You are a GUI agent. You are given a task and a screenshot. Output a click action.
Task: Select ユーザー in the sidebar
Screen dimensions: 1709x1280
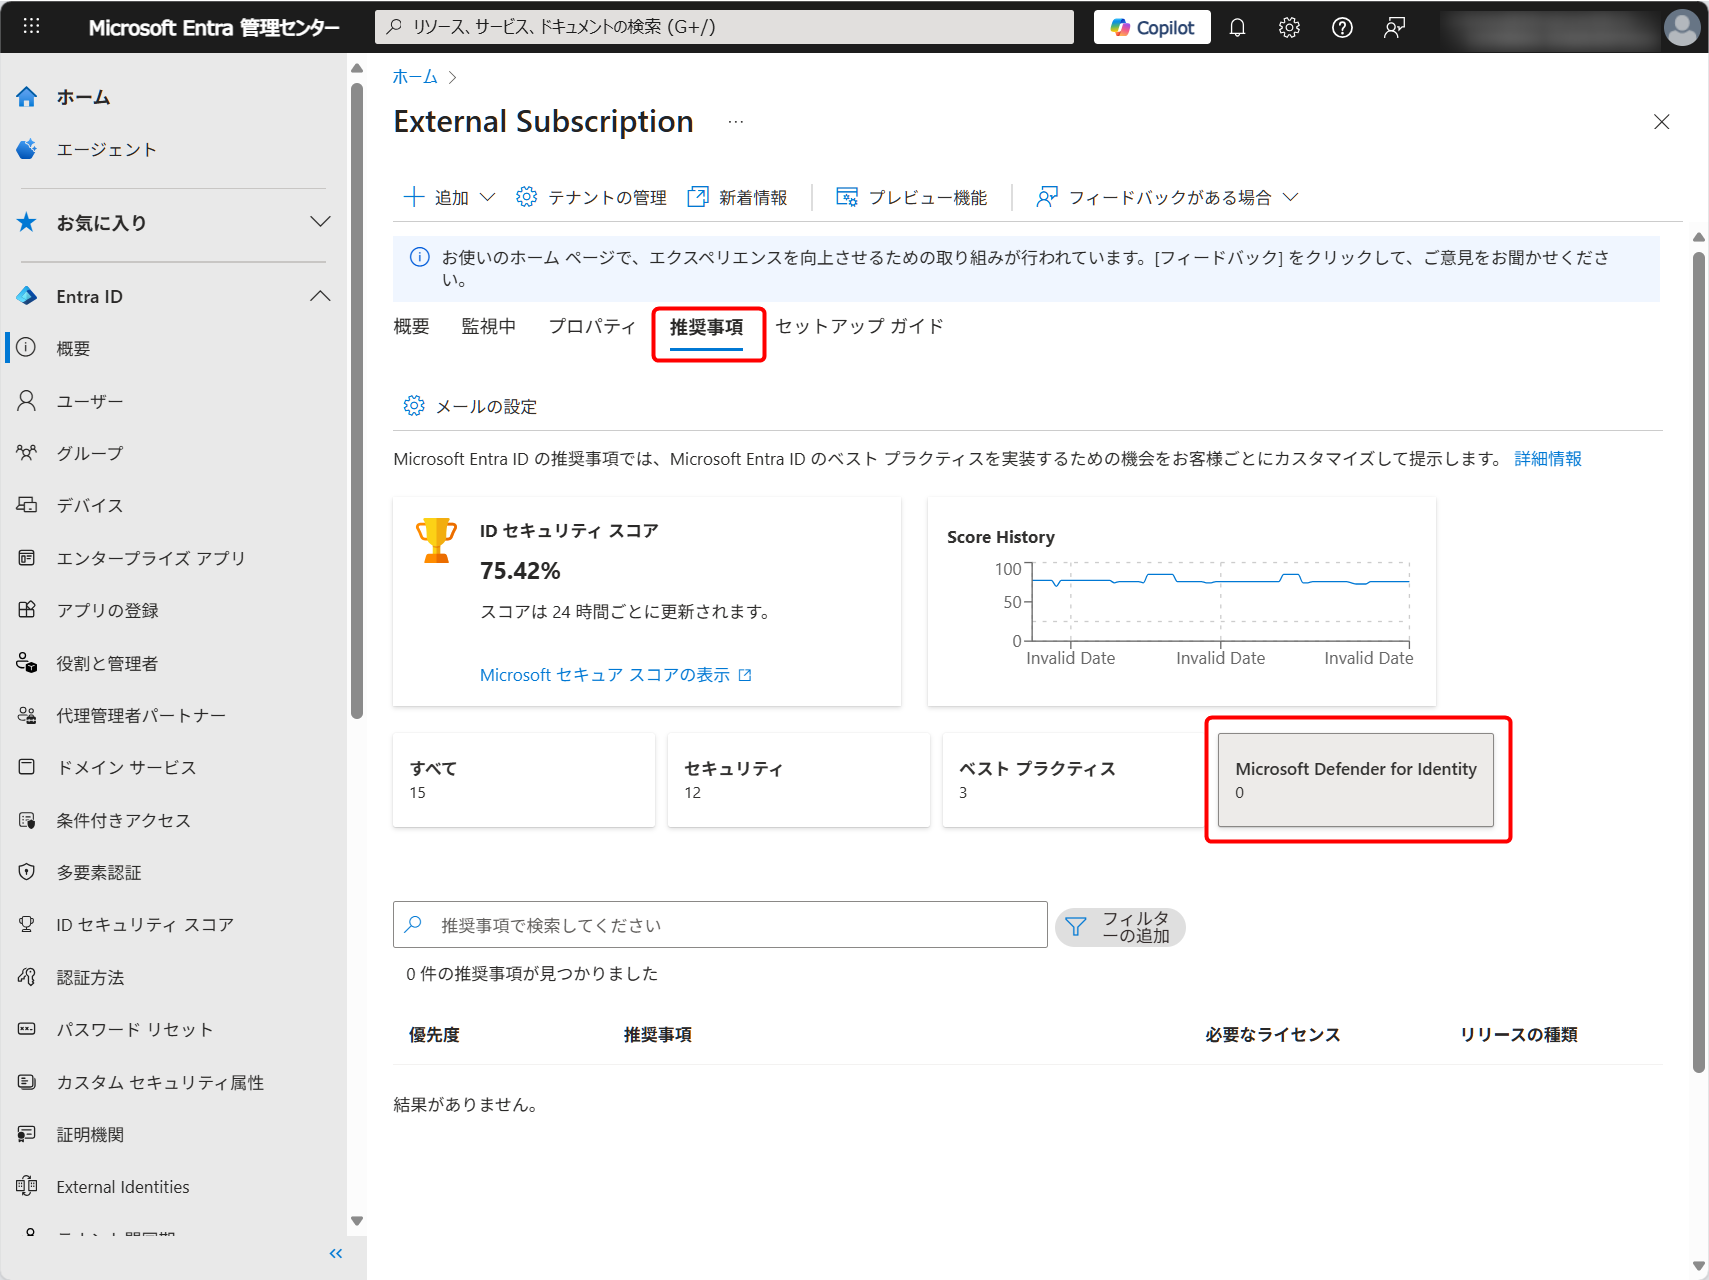pos(90,400)
